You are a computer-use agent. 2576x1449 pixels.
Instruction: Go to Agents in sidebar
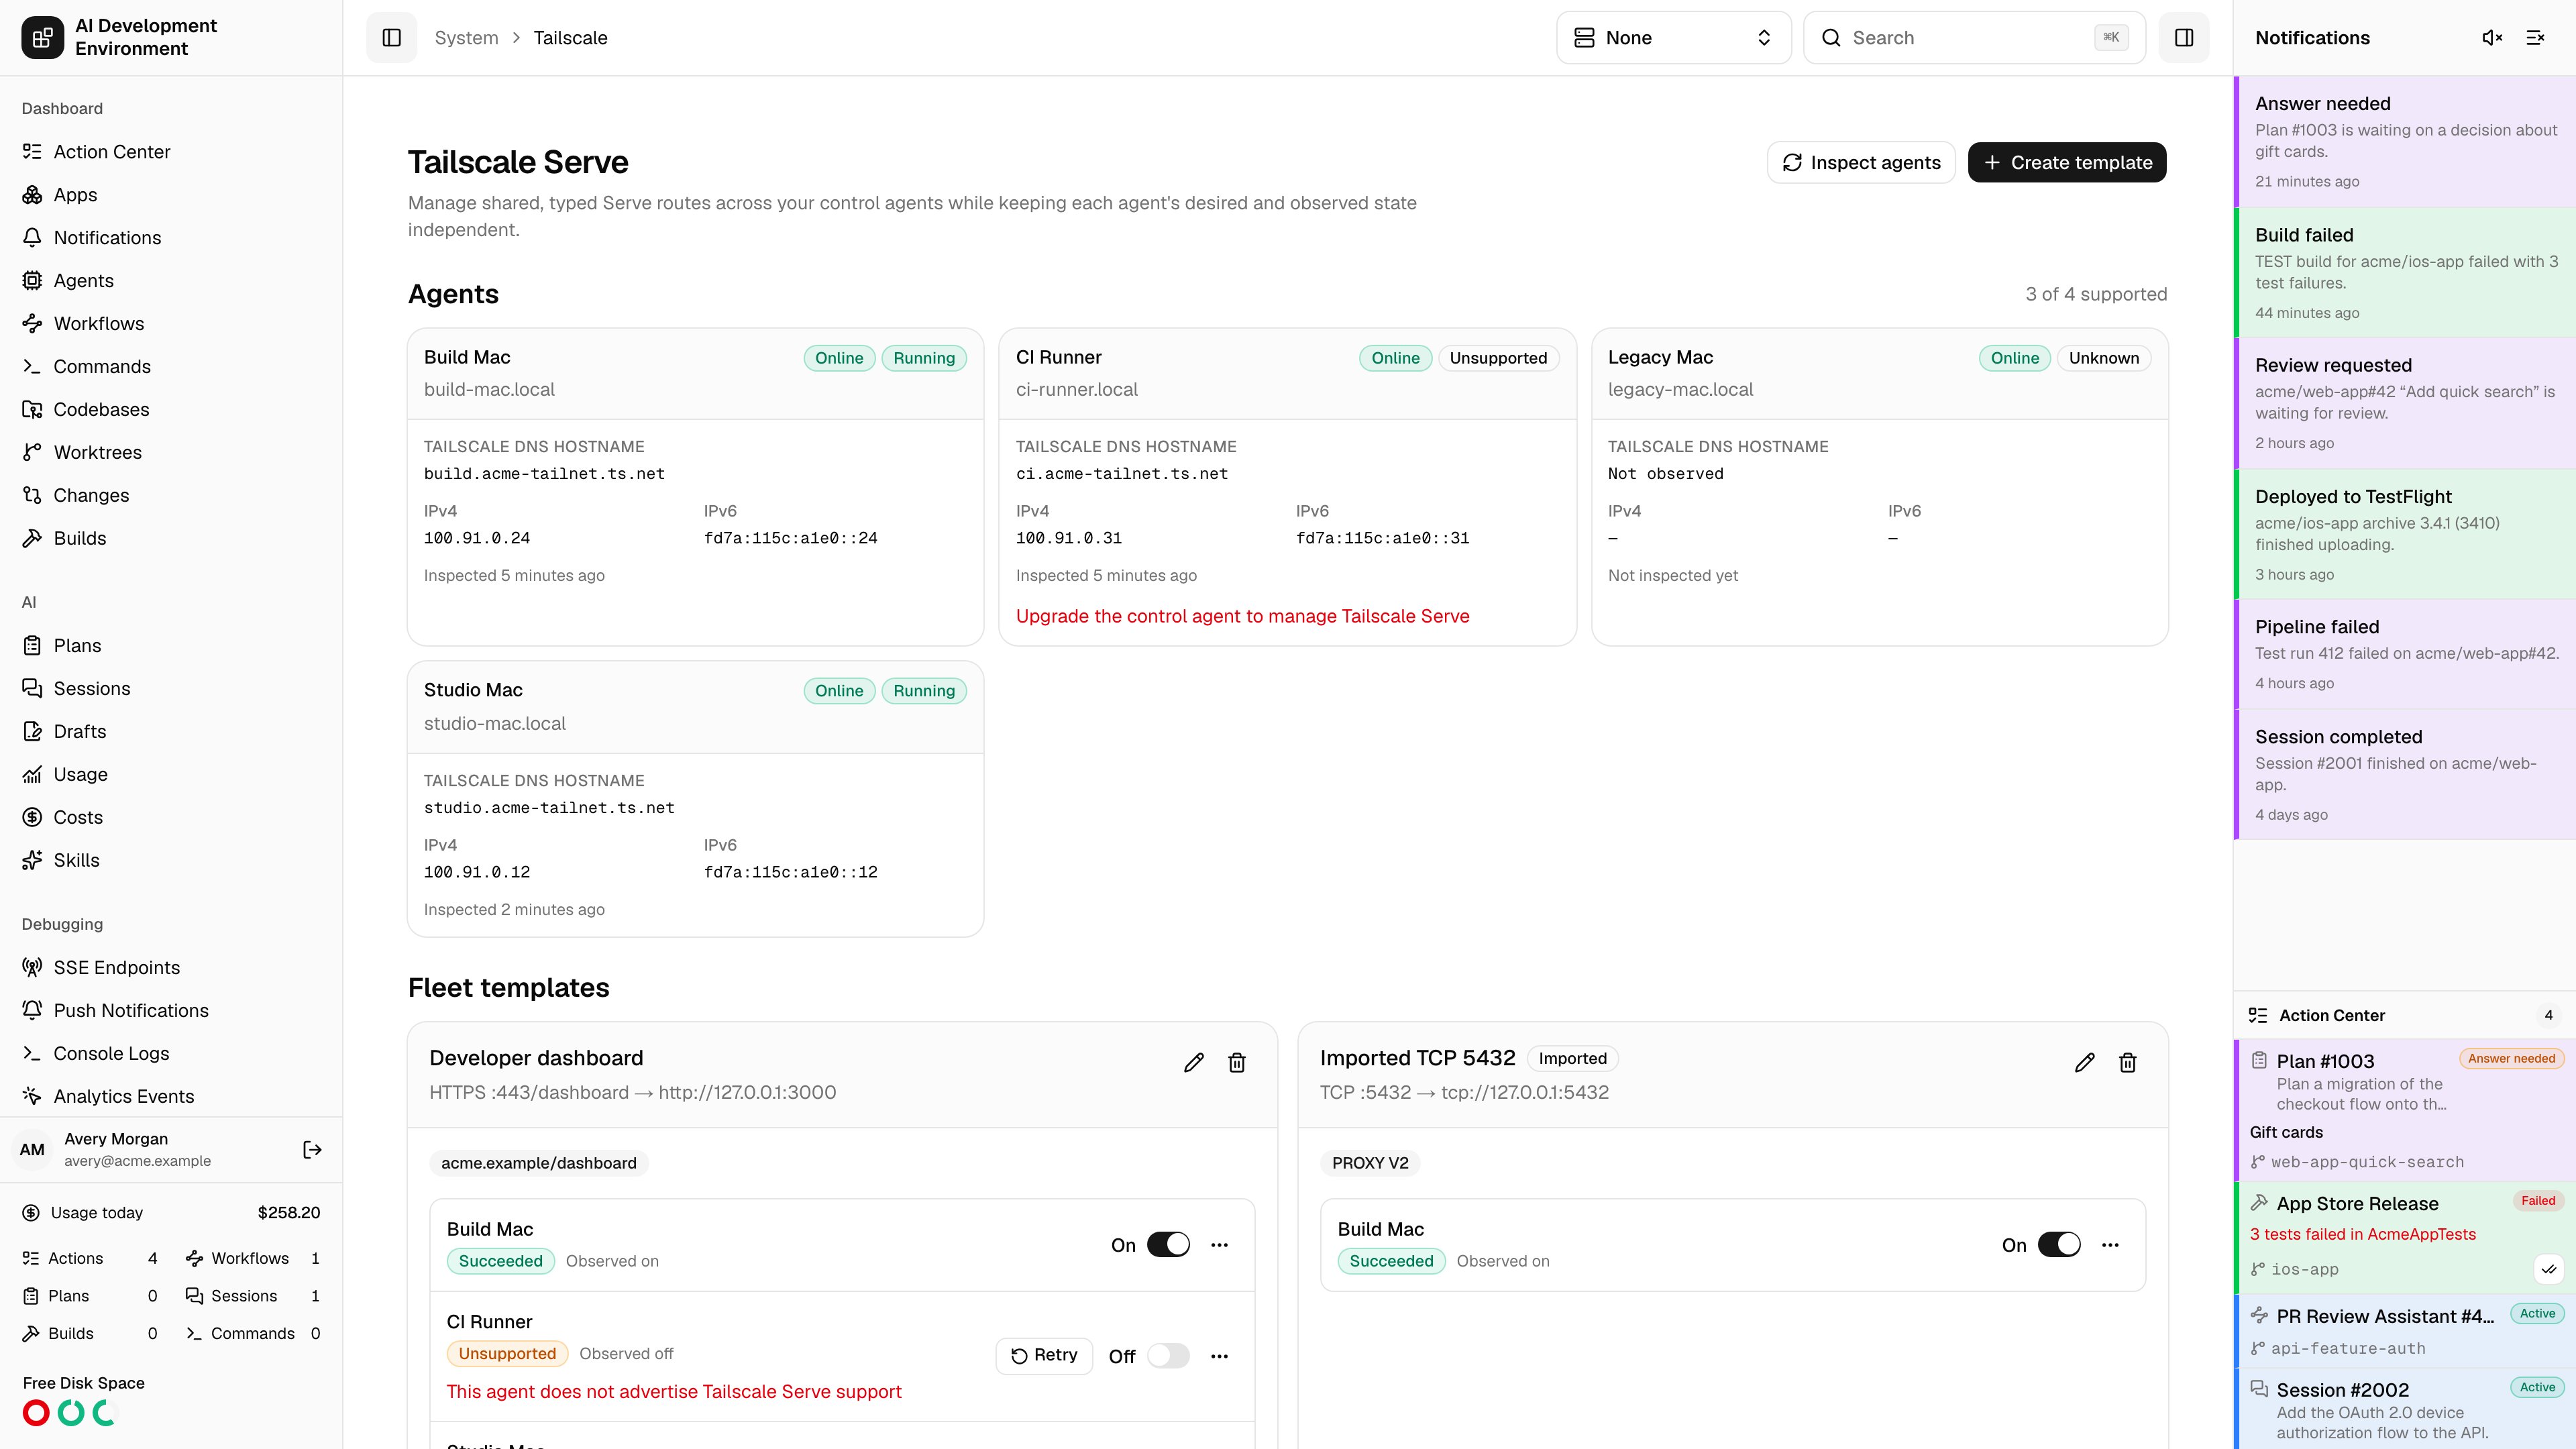coord(171,281)
